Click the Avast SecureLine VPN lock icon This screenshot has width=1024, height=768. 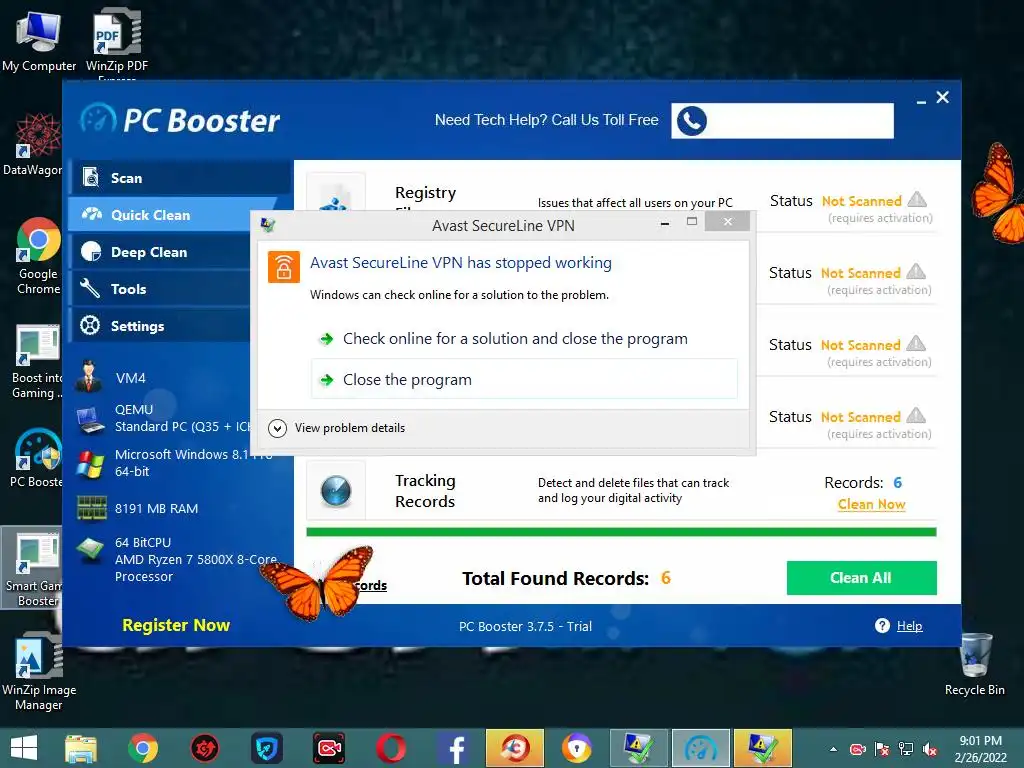pyautogui.click(x=283, y=267)
